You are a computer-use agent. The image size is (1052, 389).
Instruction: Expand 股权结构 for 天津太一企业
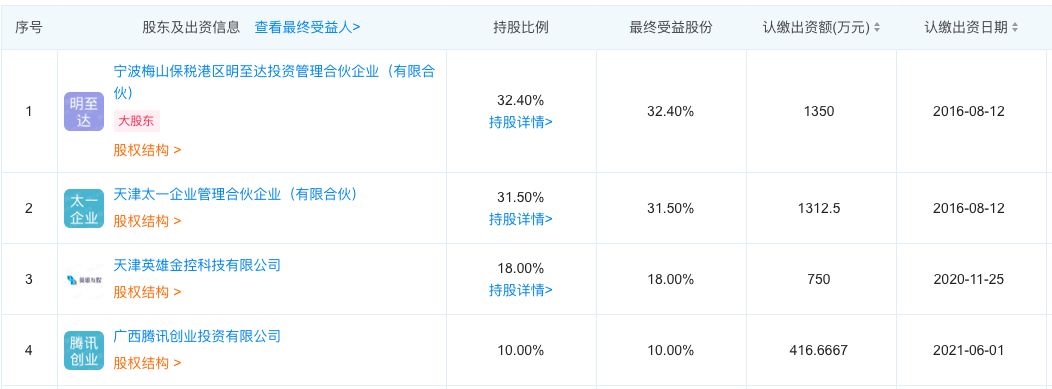pyautogui.click(x=147, y=221)
